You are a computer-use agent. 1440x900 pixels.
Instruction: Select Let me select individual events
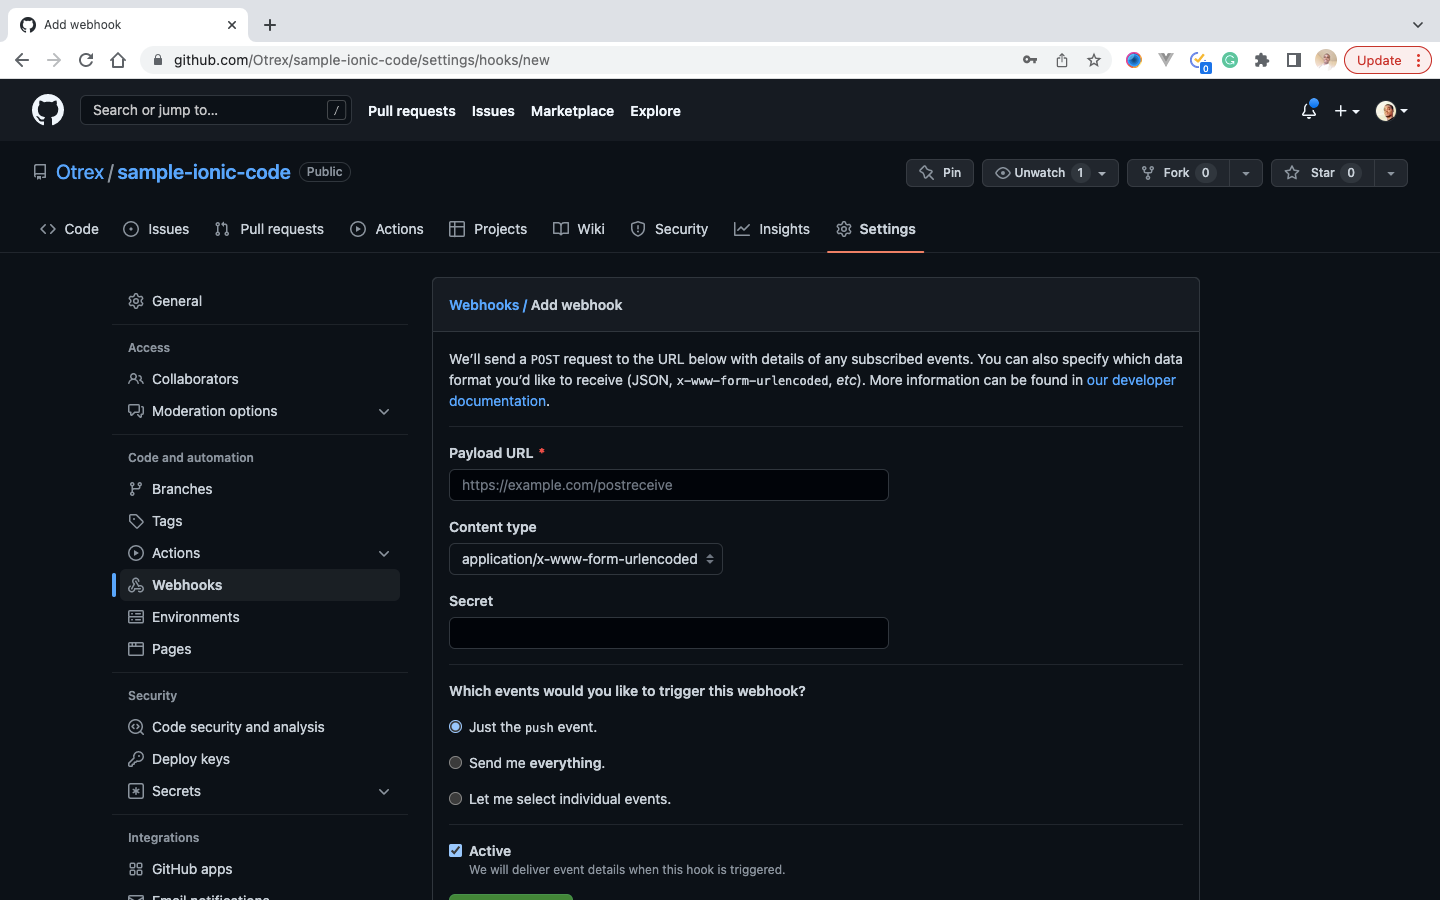(455, 799)
